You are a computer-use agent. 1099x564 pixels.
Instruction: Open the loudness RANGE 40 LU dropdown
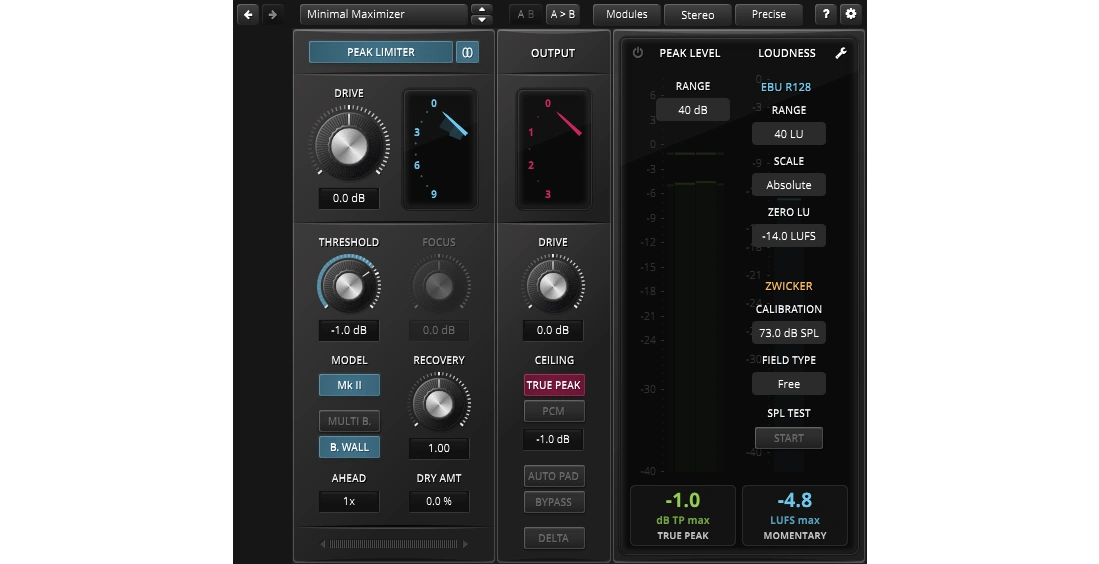pyautogui.click(x=789, y=134)
